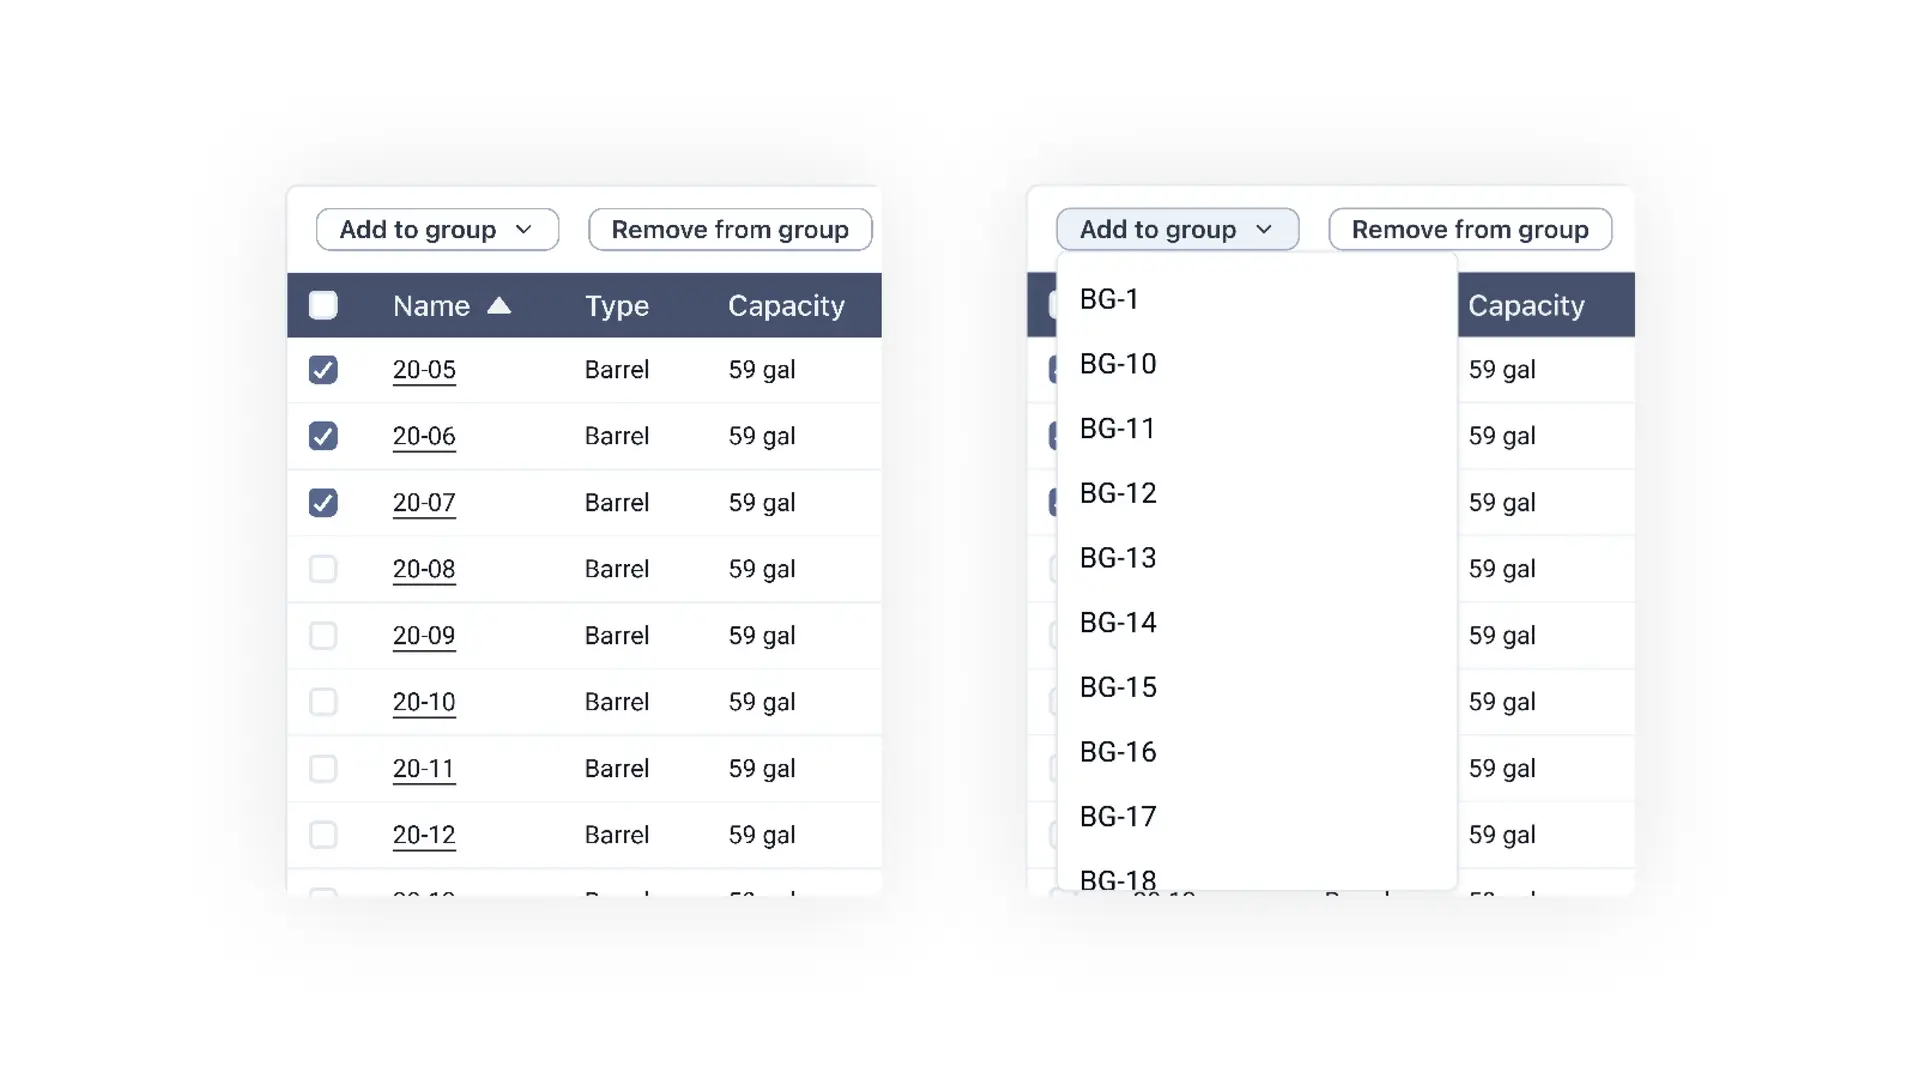Toggle checkbox for item 20-05

click(323, 369)
